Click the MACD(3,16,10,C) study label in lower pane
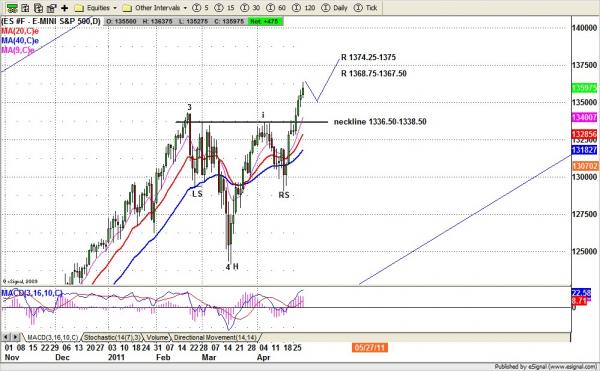Viewport: 600px width, 371px height. 32,293
